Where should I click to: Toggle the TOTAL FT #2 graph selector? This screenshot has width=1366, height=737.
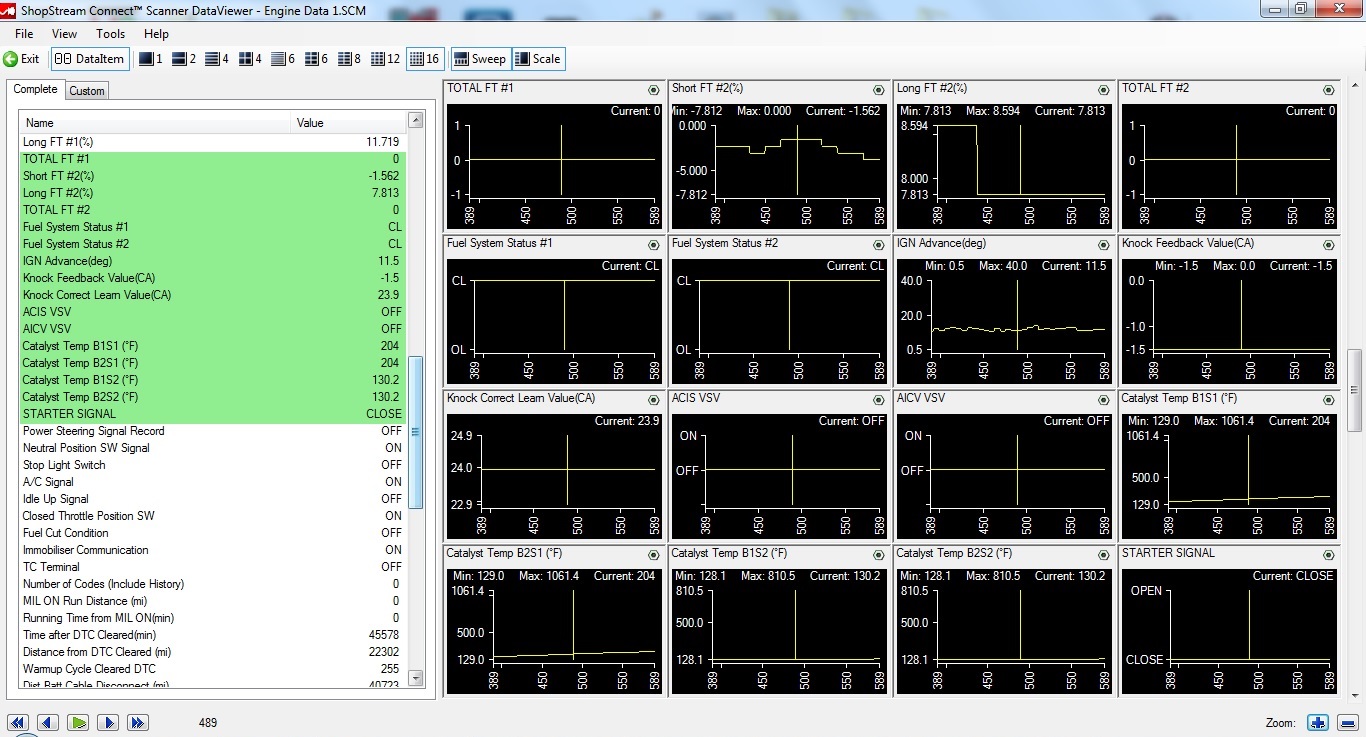(1329, 90)
